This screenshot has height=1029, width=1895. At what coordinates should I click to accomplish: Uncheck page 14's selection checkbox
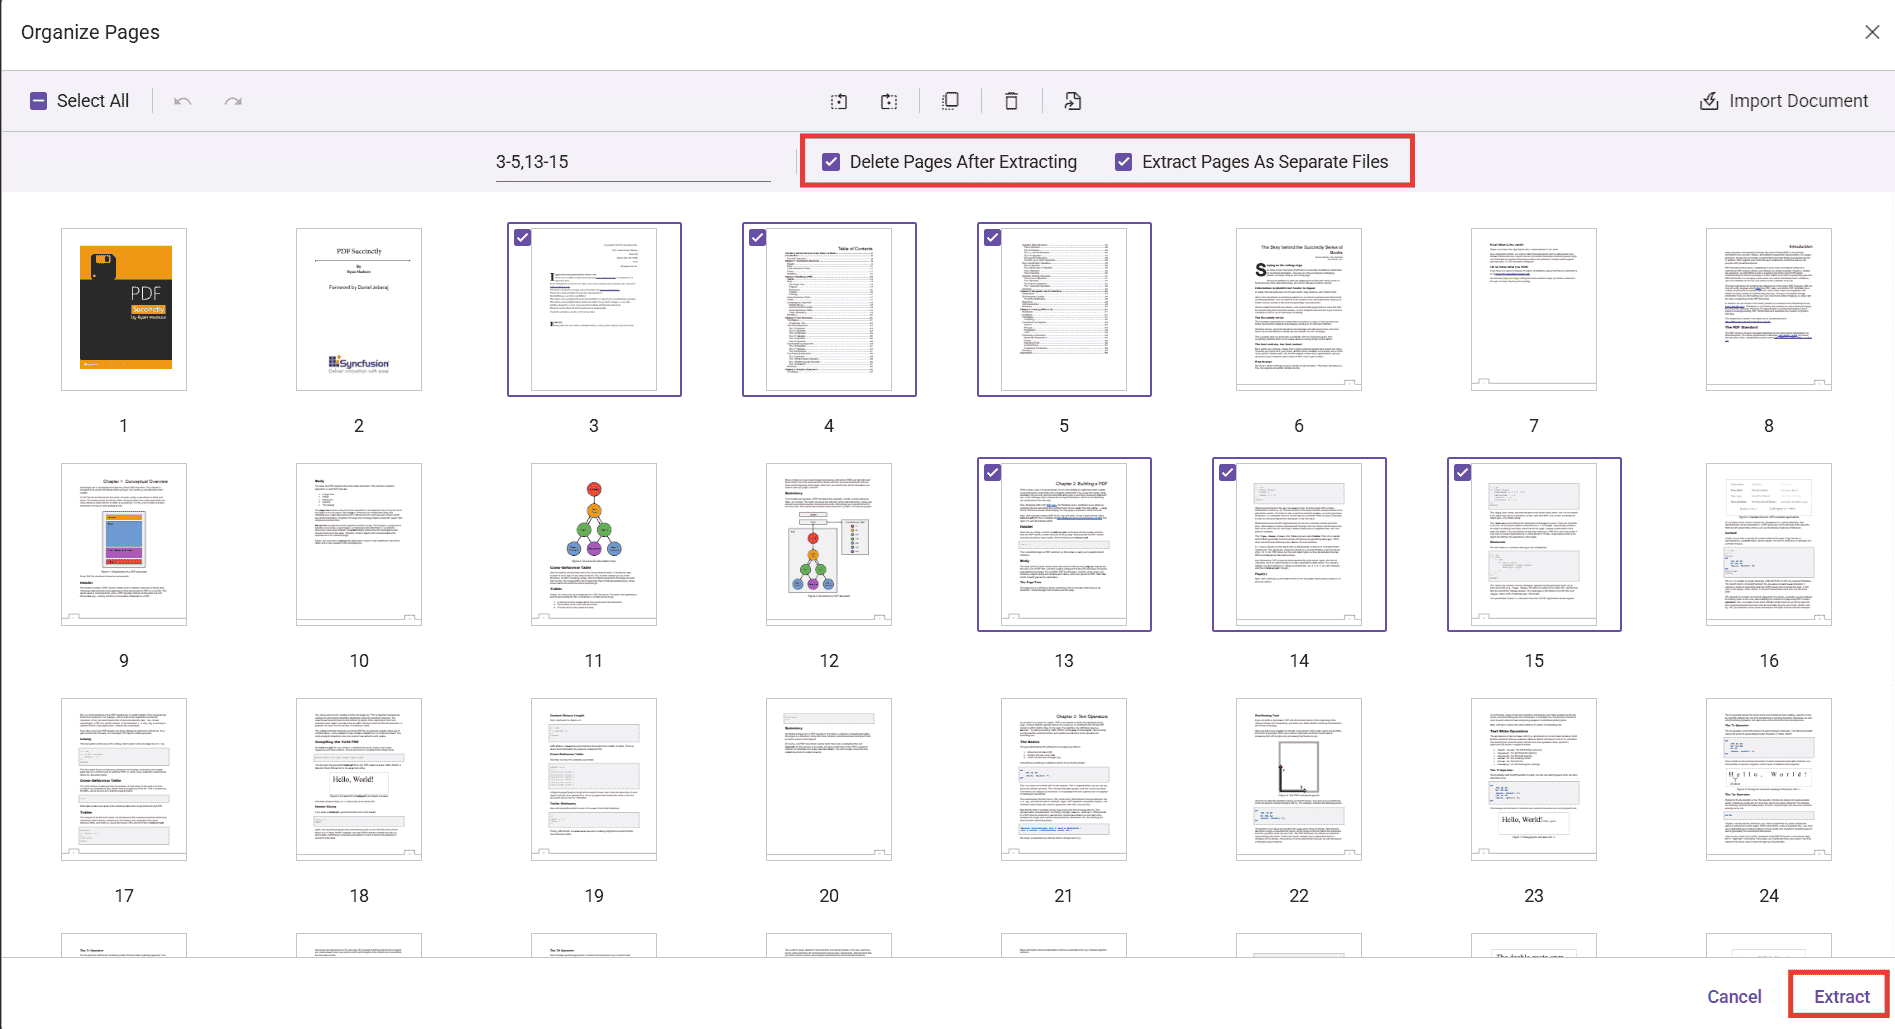tap(1228, 472)
